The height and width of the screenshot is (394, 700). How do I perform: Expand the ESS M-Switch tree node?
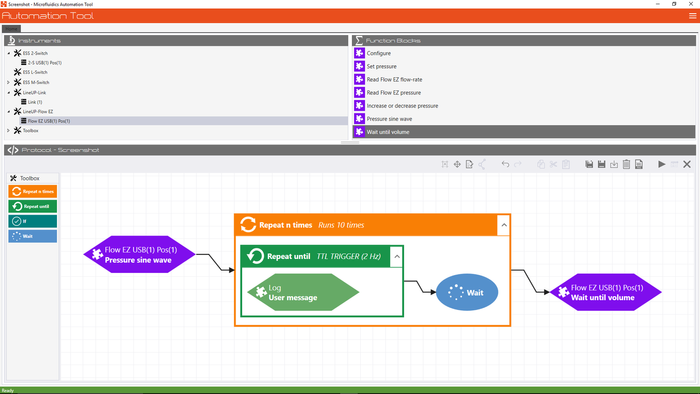[8, 82]
